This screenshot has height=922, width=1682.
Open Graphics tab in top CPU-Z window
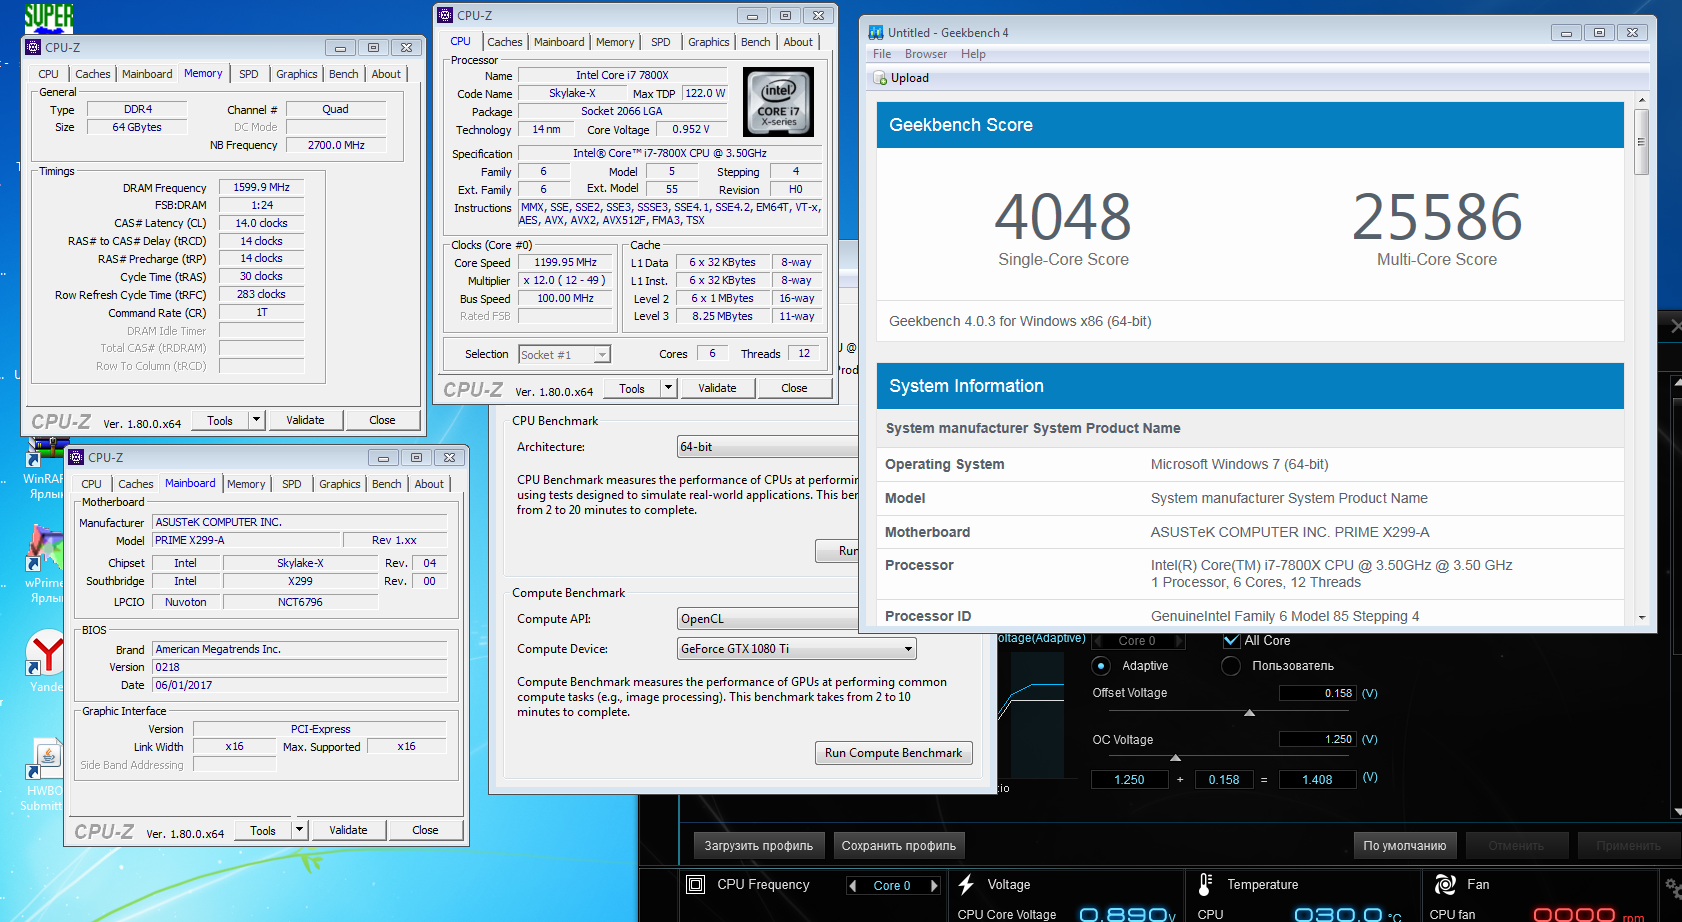click(709, 42)
